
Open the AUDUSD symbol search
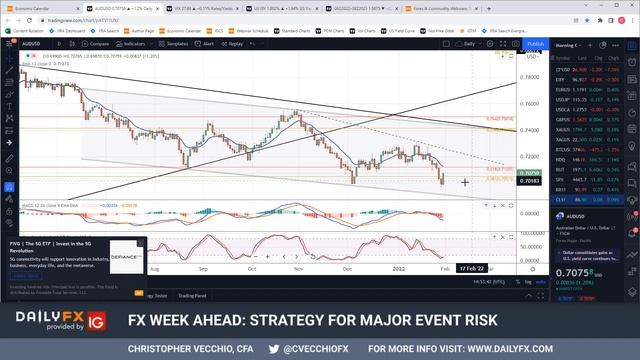pyautogui.click(x=31, y=44)
